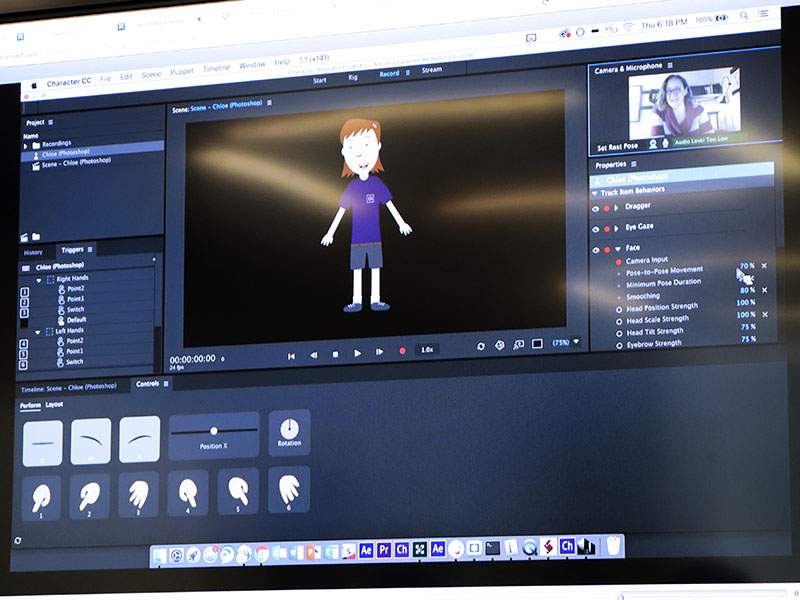
Task: Expand the Dragger behavior
Action: point(616,208)
